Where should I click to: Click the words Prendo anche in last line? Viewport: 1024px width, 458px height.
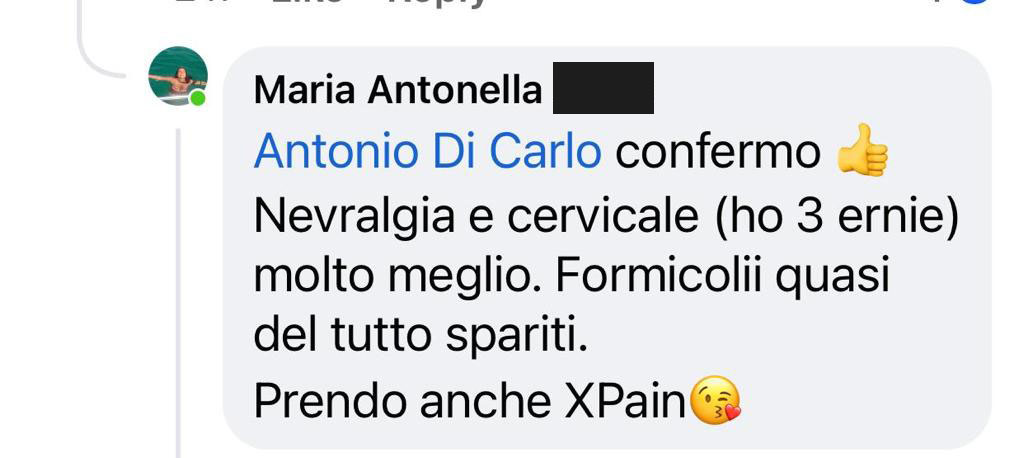tap(402, 401)
